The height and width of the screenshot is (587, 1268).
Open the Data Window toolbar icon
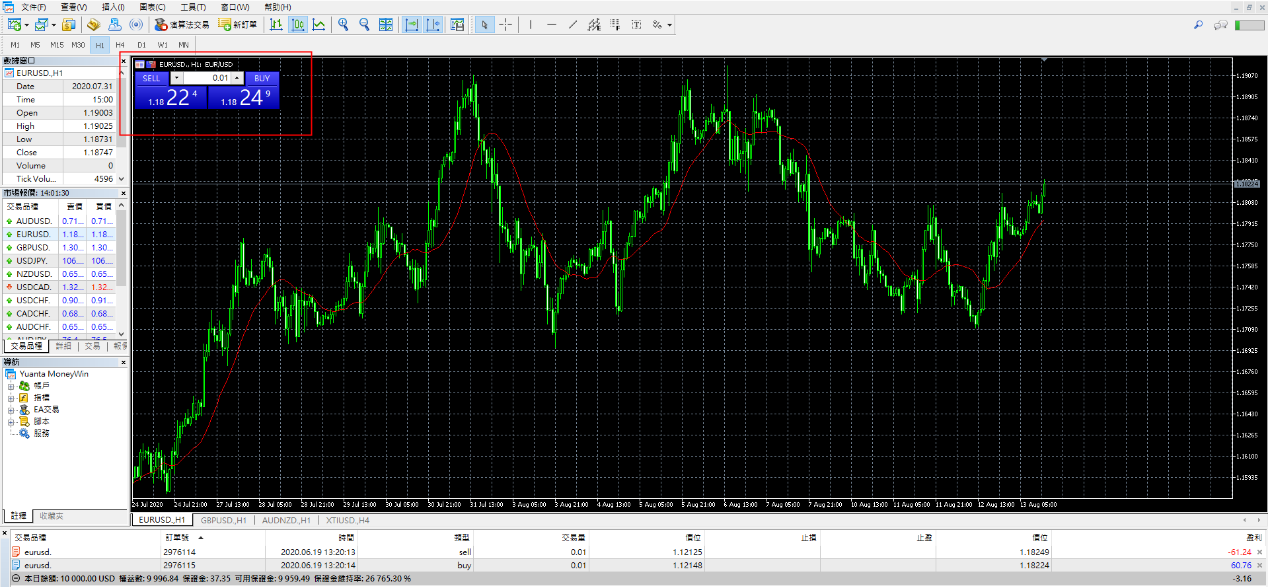coord(93,24)
